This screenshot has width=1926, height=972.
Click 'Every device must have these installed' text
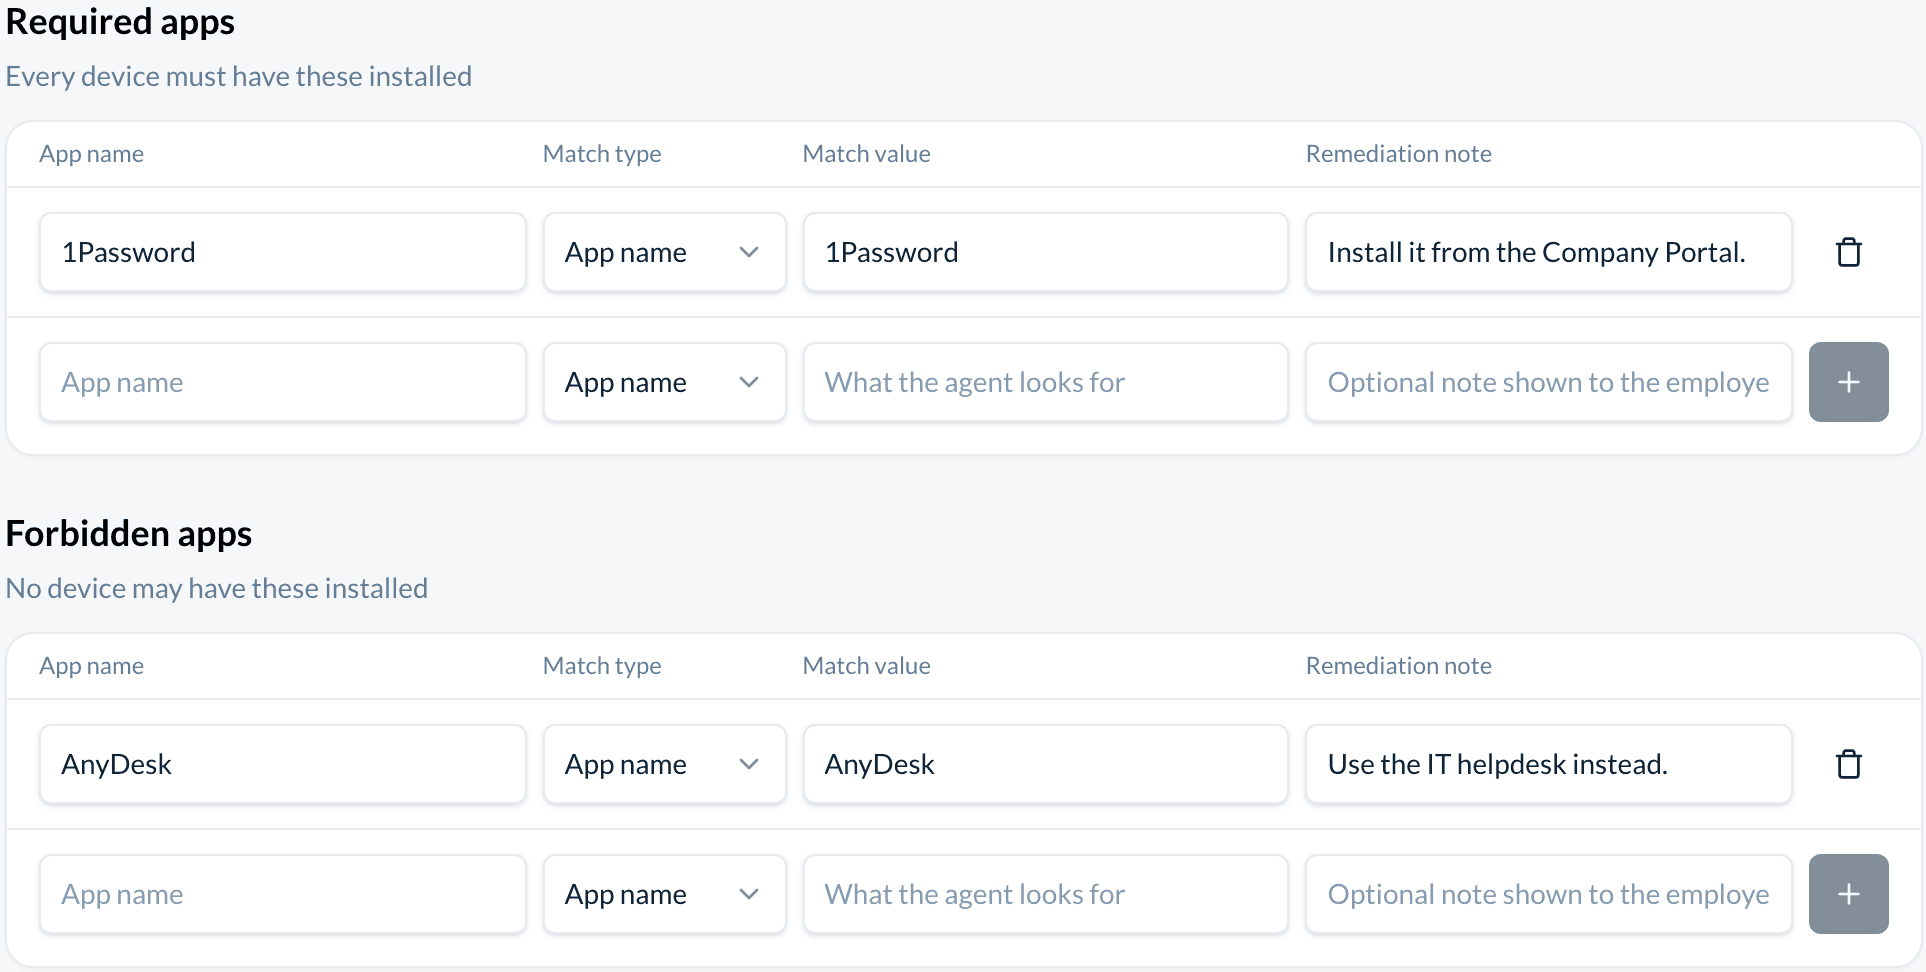pyautogui.click(x=239, y=76)
